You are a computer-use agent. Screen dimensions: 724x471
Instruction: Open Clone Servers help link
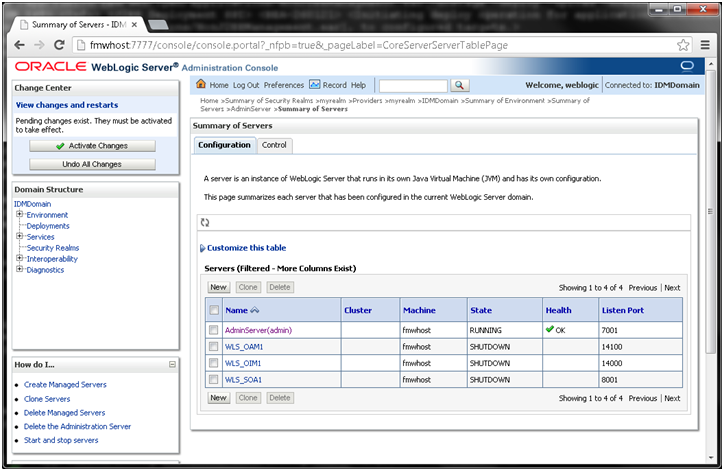(x=47, y=399)
